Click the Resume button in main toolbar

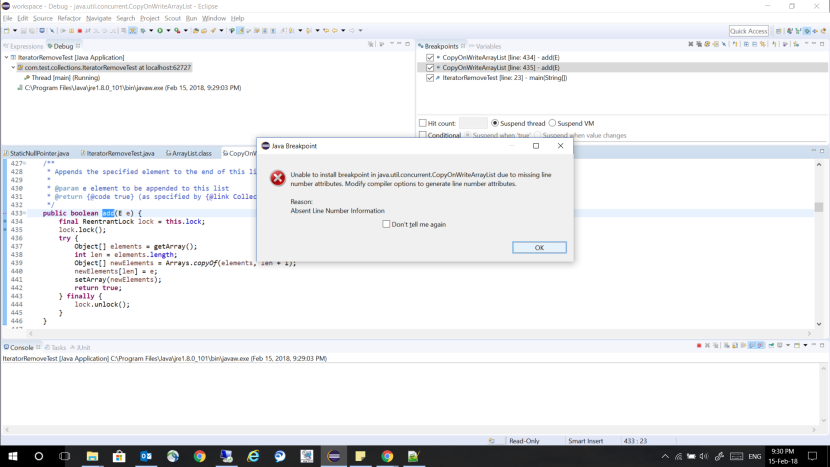[62, 31]
